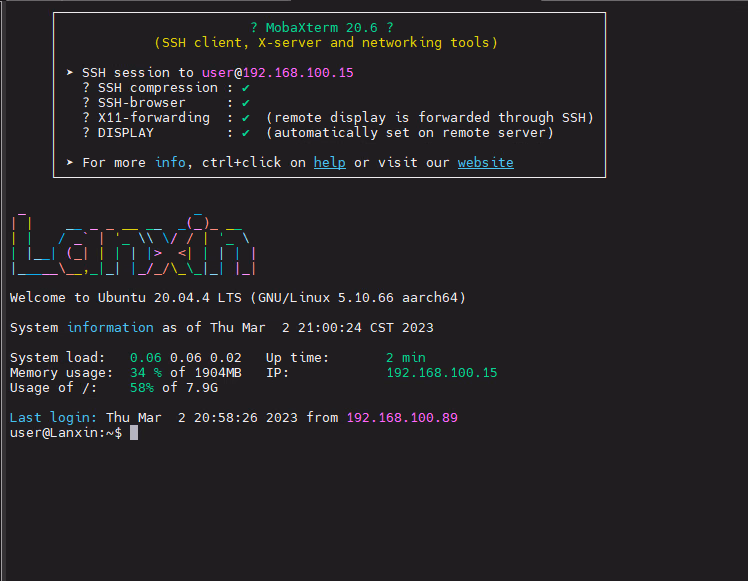
Task: Click the green check next to X11-forwarding
Action: click(x=246, y=118)
